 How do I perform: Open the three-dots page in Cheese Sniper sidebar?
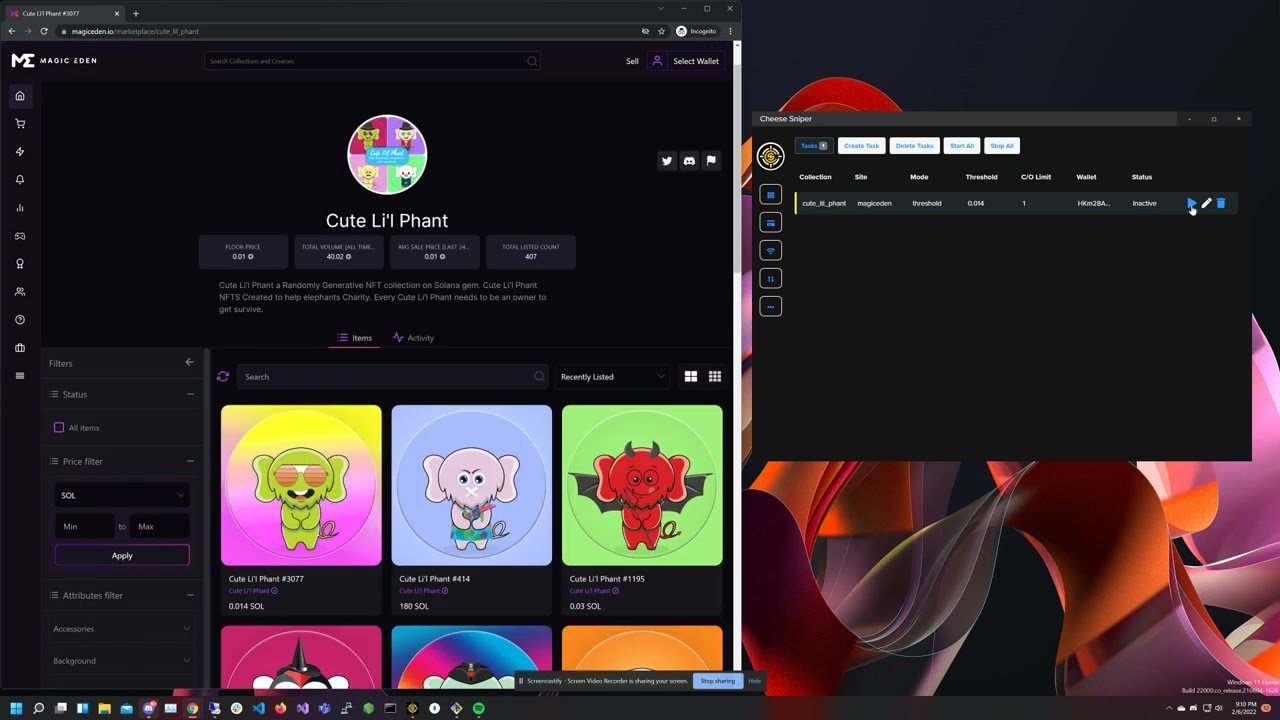(x=770, y=306)
